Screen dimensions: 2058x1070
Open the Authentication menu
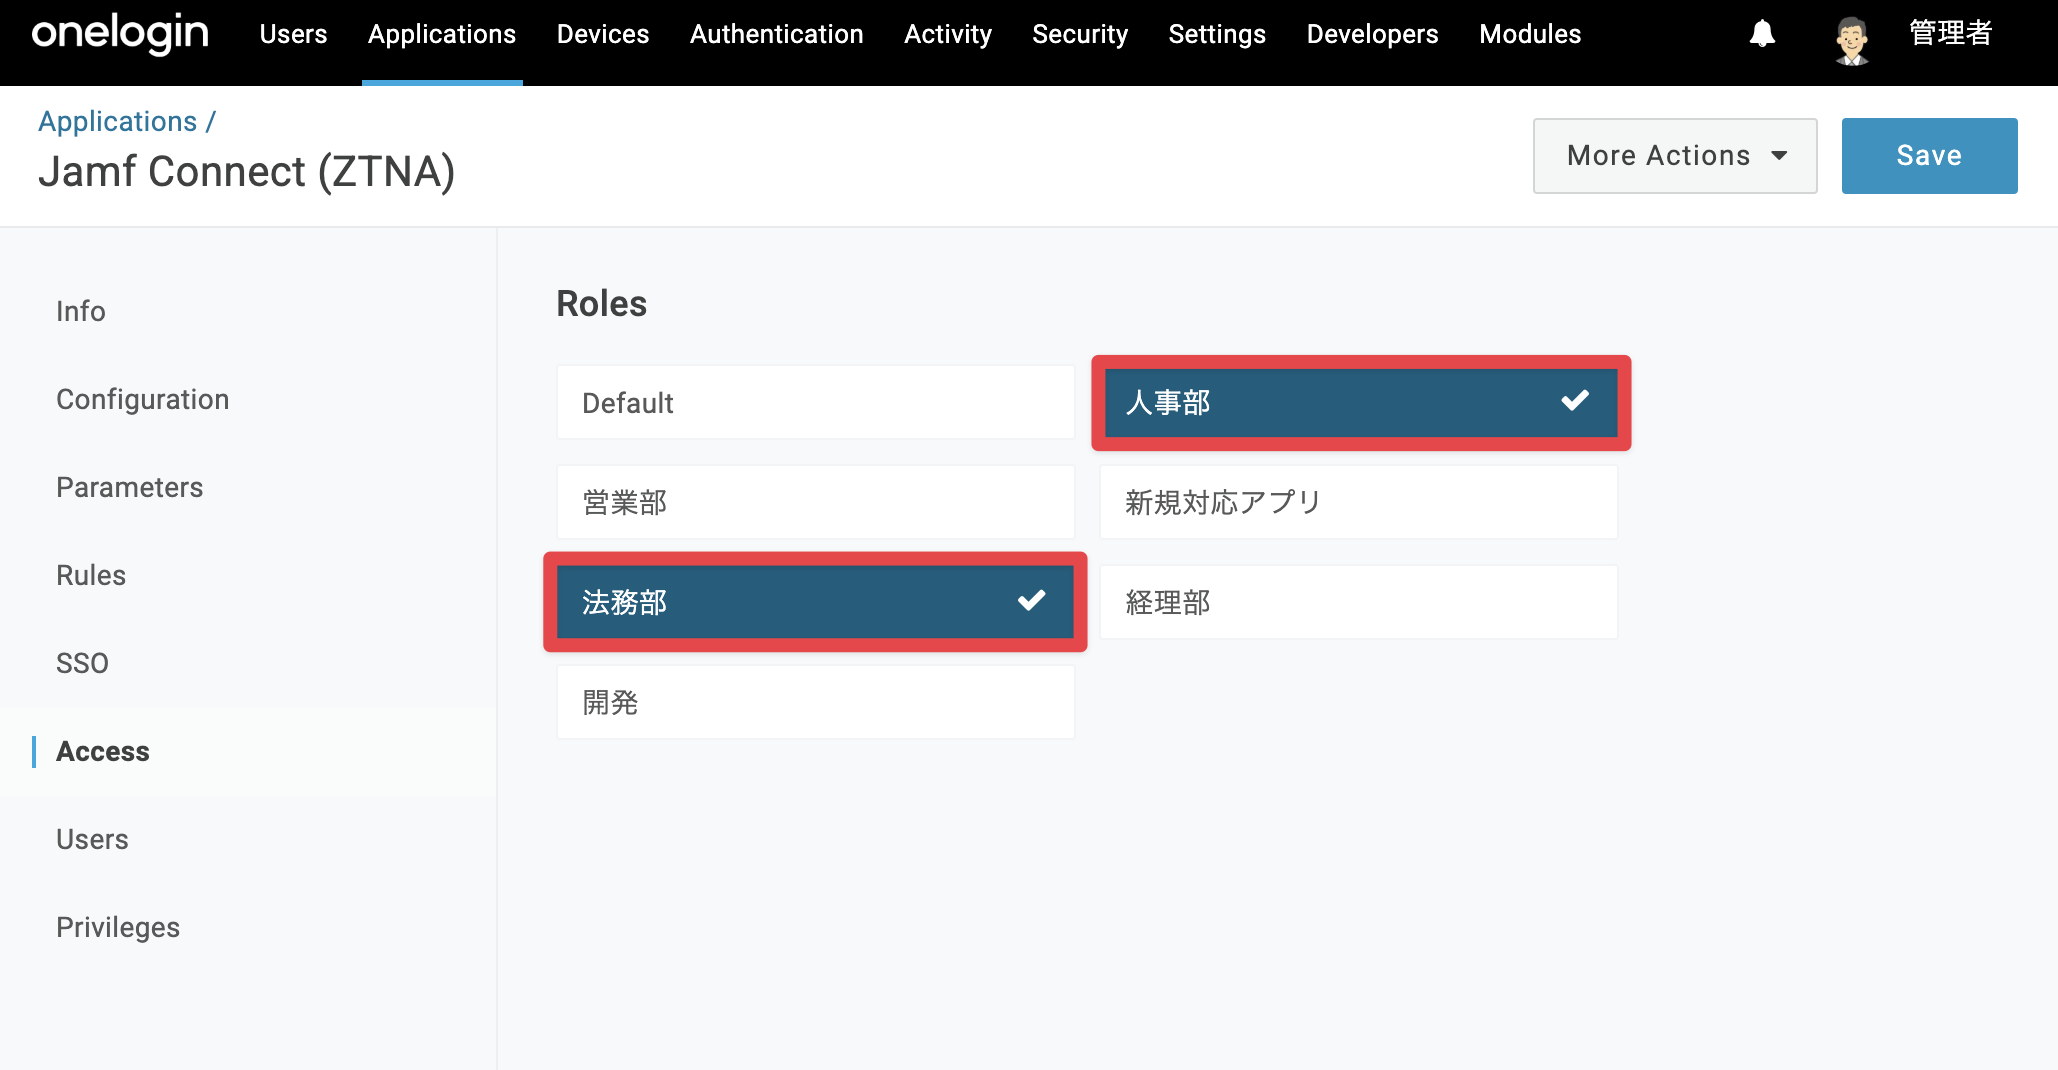pyautogui.click(x=777, y=34)
